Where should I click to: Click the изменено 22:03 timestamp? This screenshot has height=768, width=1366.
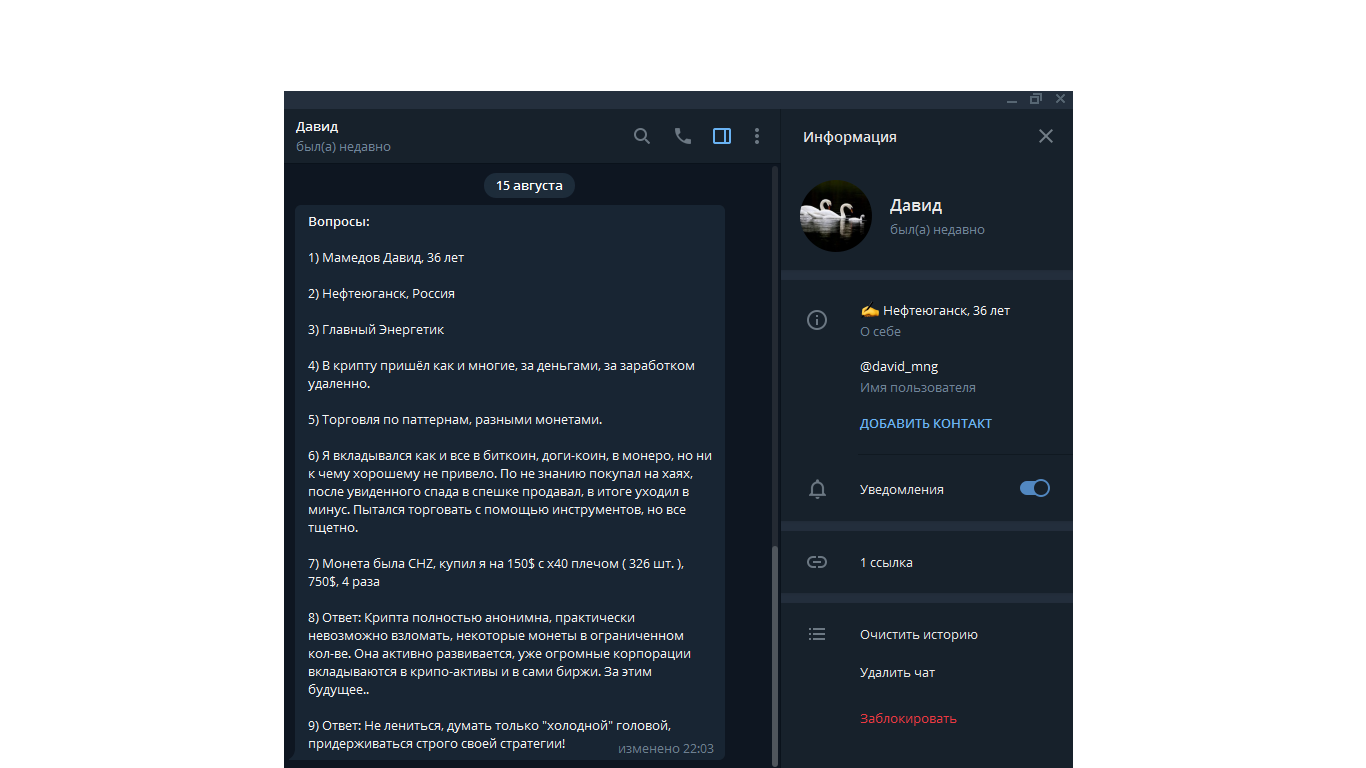[x=666, y=748]
